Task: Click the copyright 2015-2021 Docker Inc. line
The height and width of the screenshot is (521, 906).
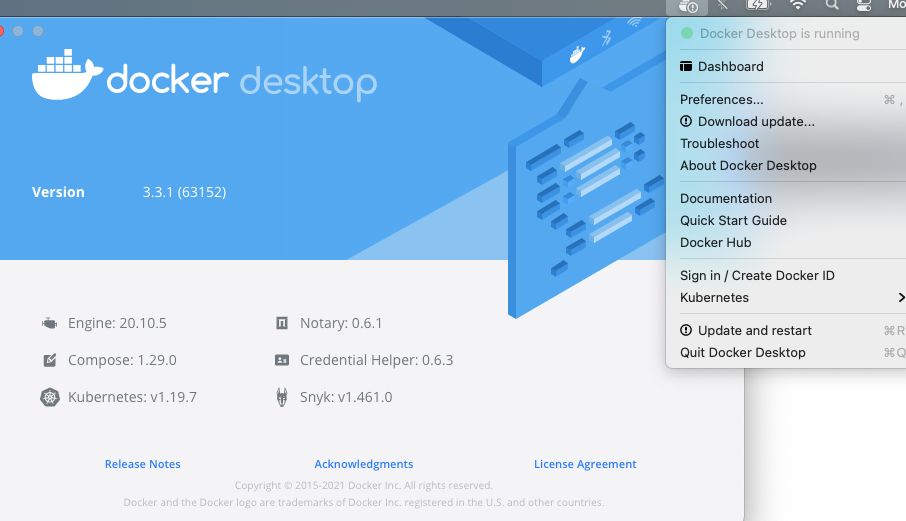Action: click(363, 485)
